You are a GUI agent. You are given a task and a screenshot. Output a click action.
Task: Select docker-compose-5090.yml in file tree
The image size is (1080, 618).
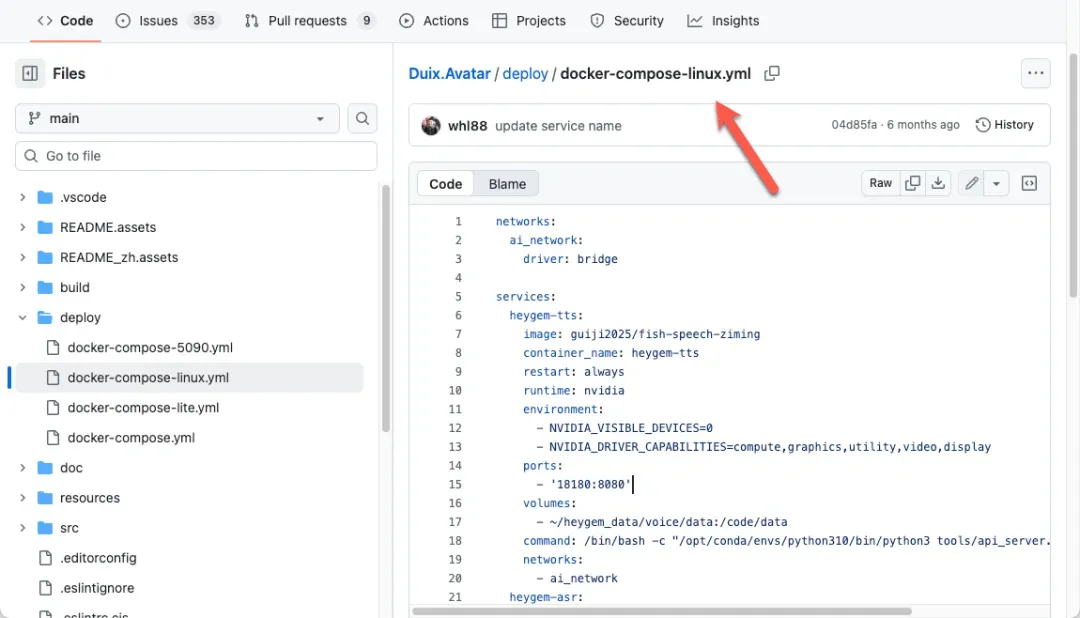click(150, 348)
